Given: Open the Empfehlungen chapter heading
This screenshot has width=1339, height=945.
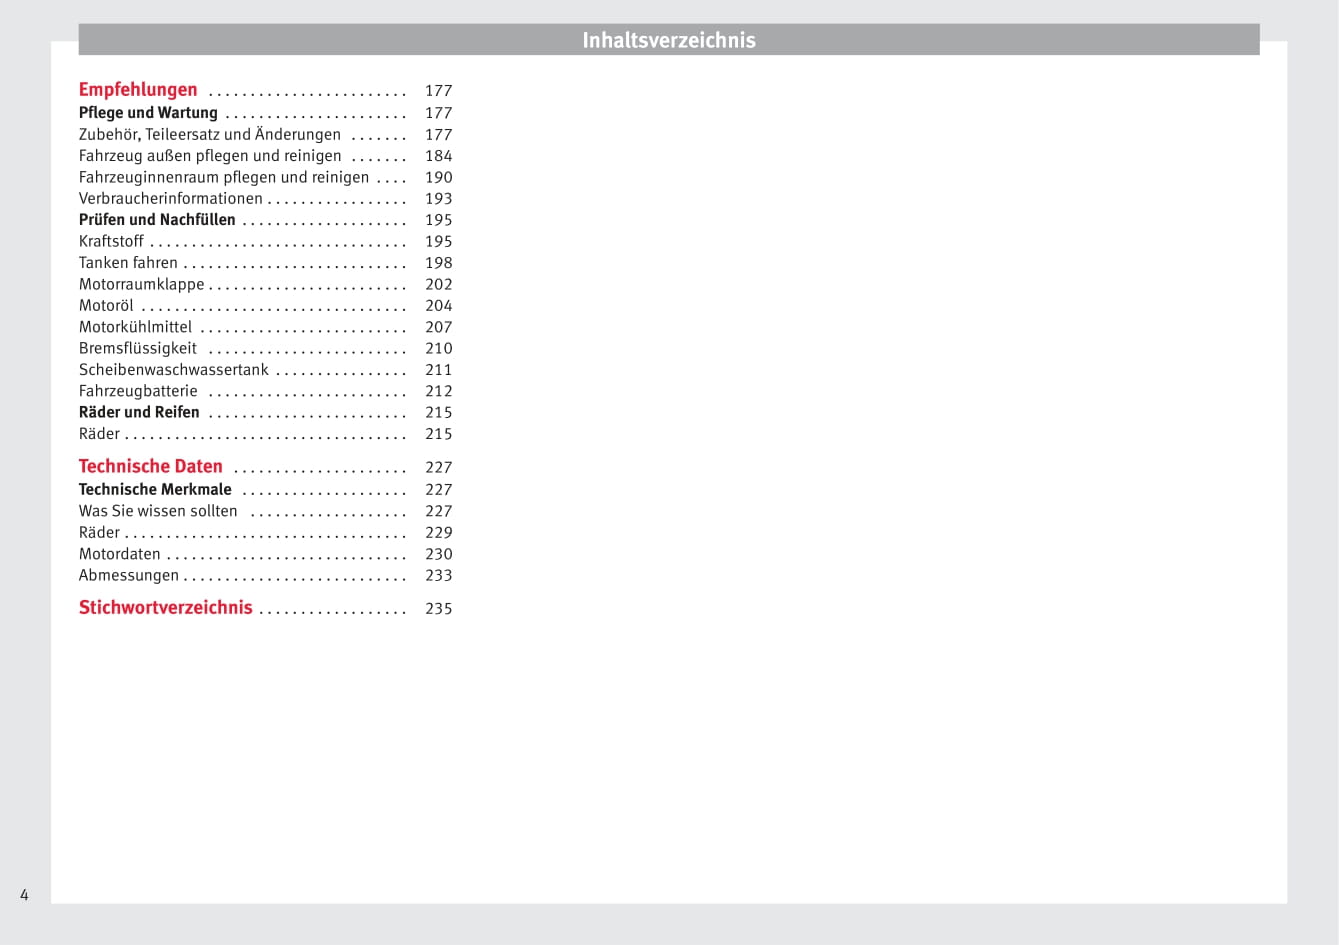Looking at the screenshot, I should 138,90.
